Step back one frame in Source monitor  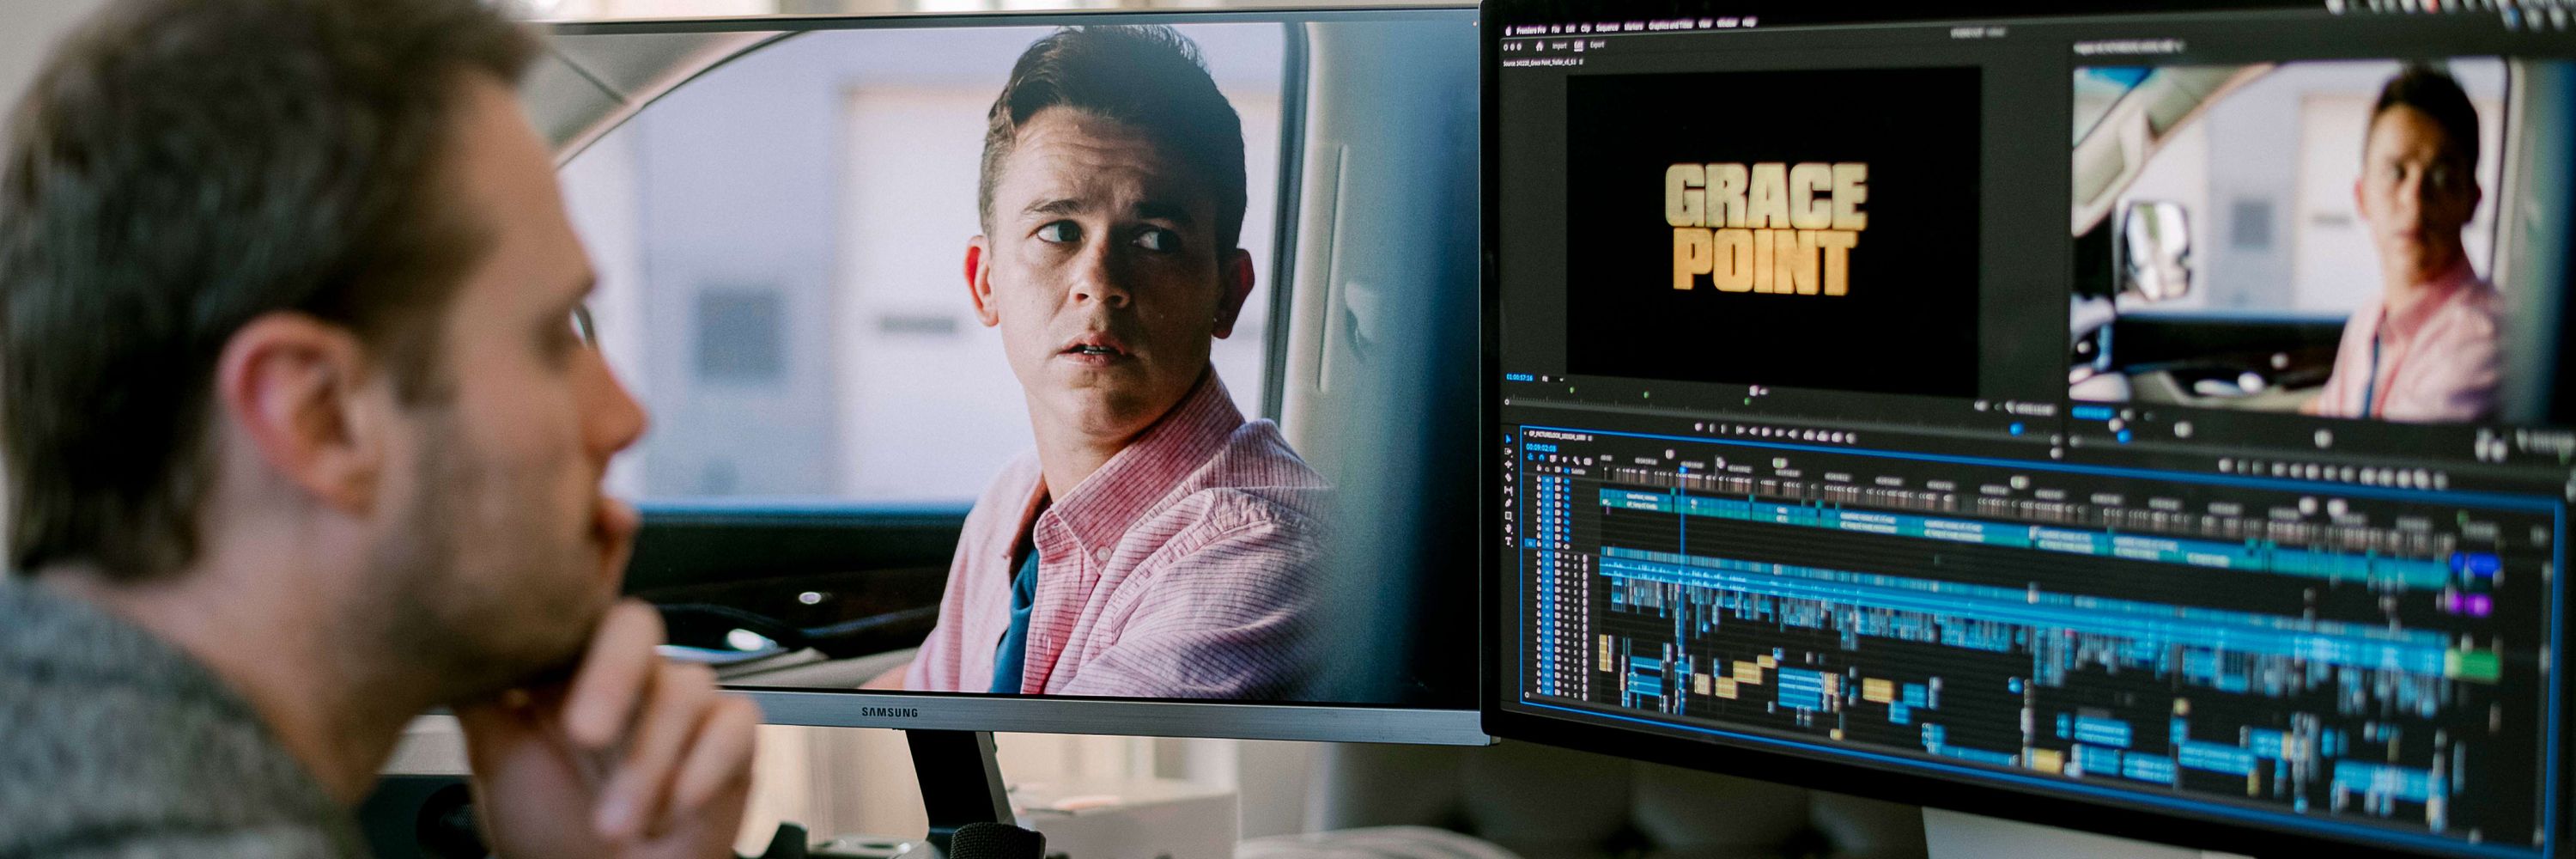[x=1754, y=431]
